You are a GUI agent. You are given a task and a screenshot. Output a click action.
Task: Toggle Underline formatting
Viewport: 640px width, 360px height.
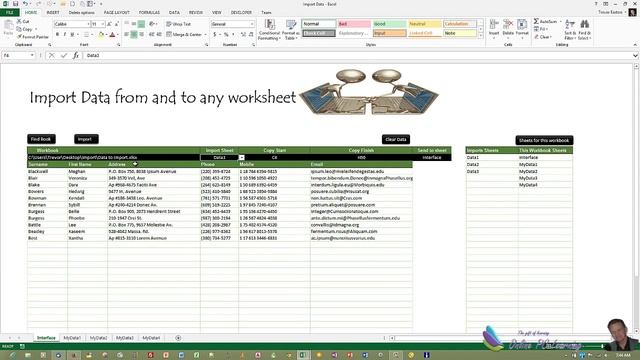(x=72, y=35)
